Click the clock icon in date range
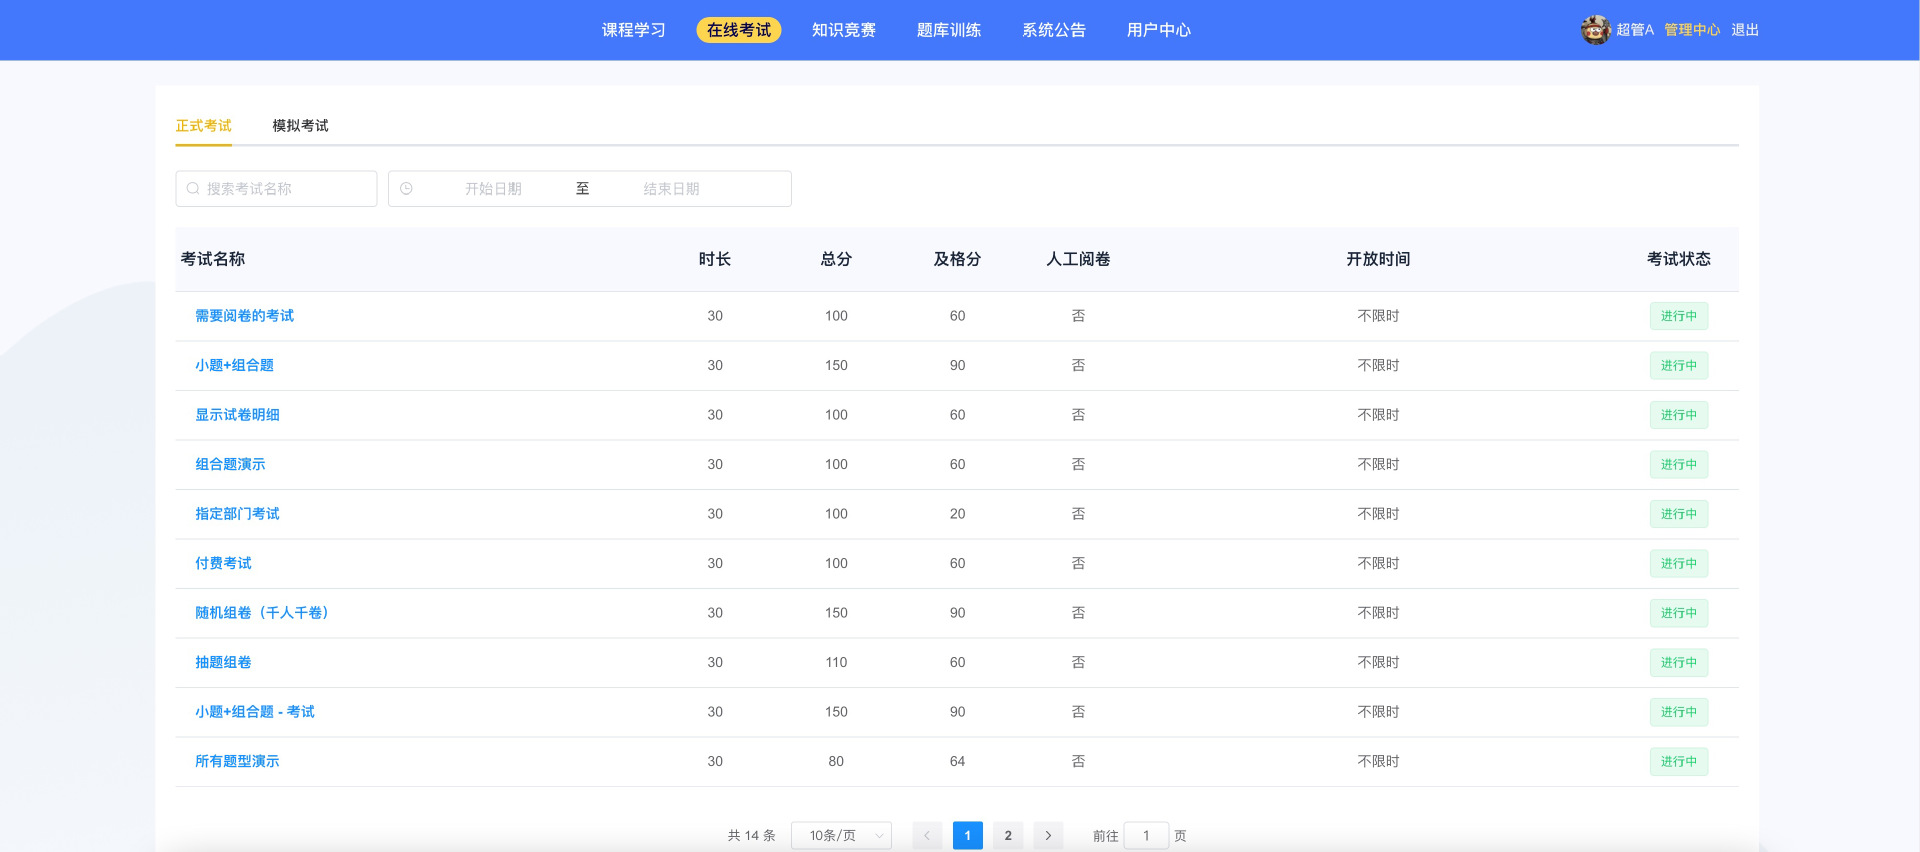This screenshot has height=852, width=1920. click(406, 188)
